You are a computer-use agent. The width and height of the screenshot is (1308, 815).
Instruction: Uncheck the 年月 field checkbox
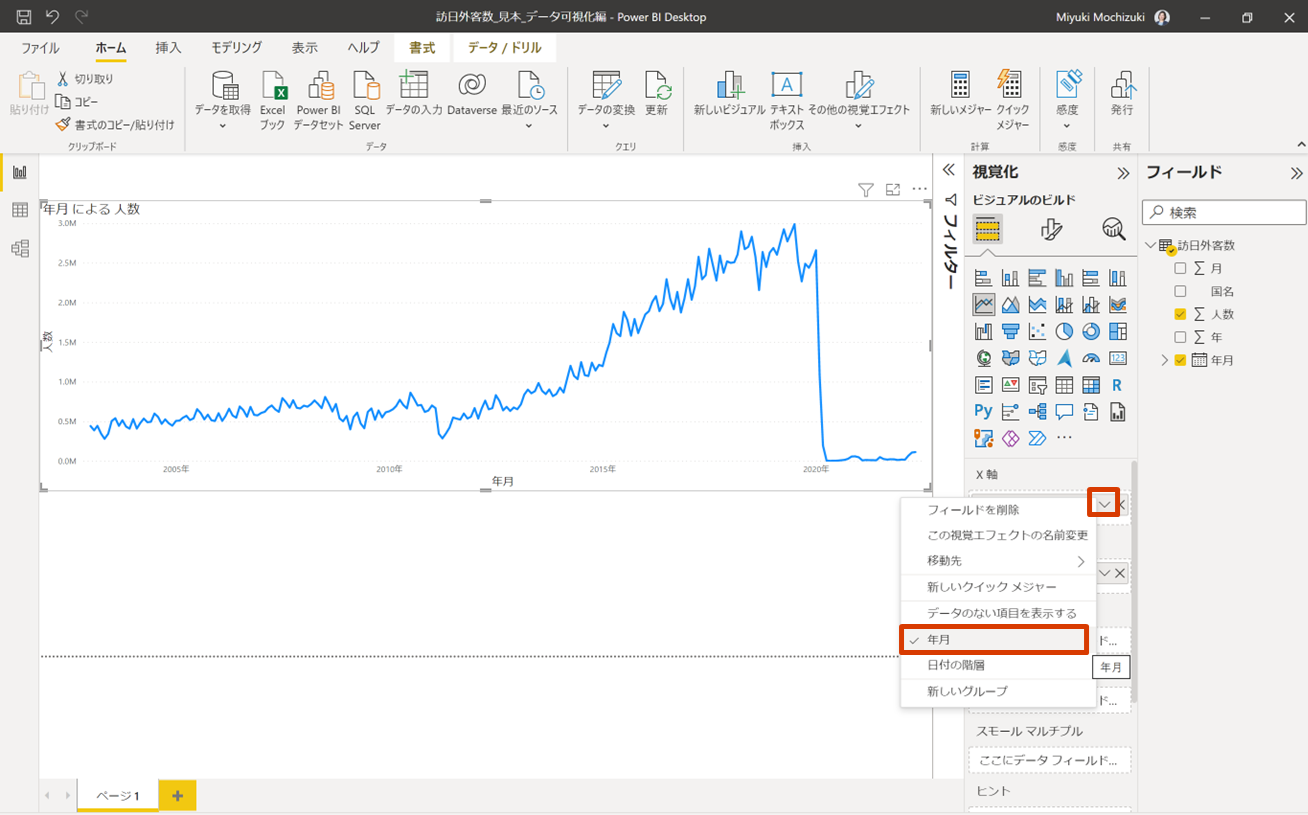click(1180, 360)
